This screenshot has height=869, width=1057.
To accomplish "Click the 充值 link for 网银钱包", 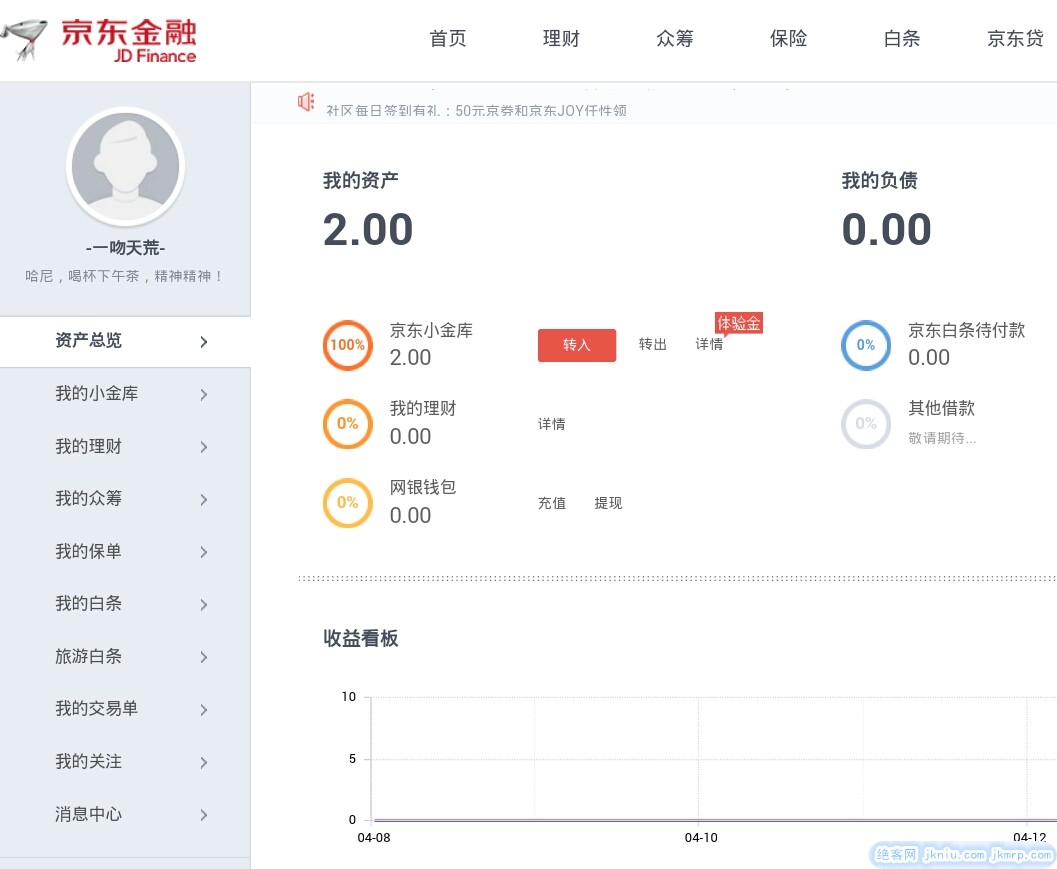I will 552,503.
